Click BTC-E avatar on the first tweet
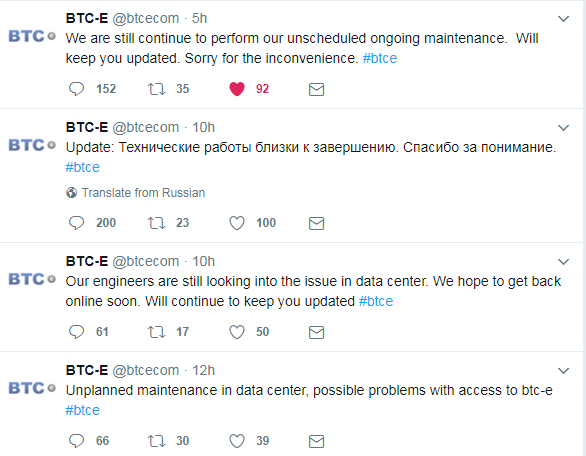This screenshot has height=456, width=586. tap(32, 36)
